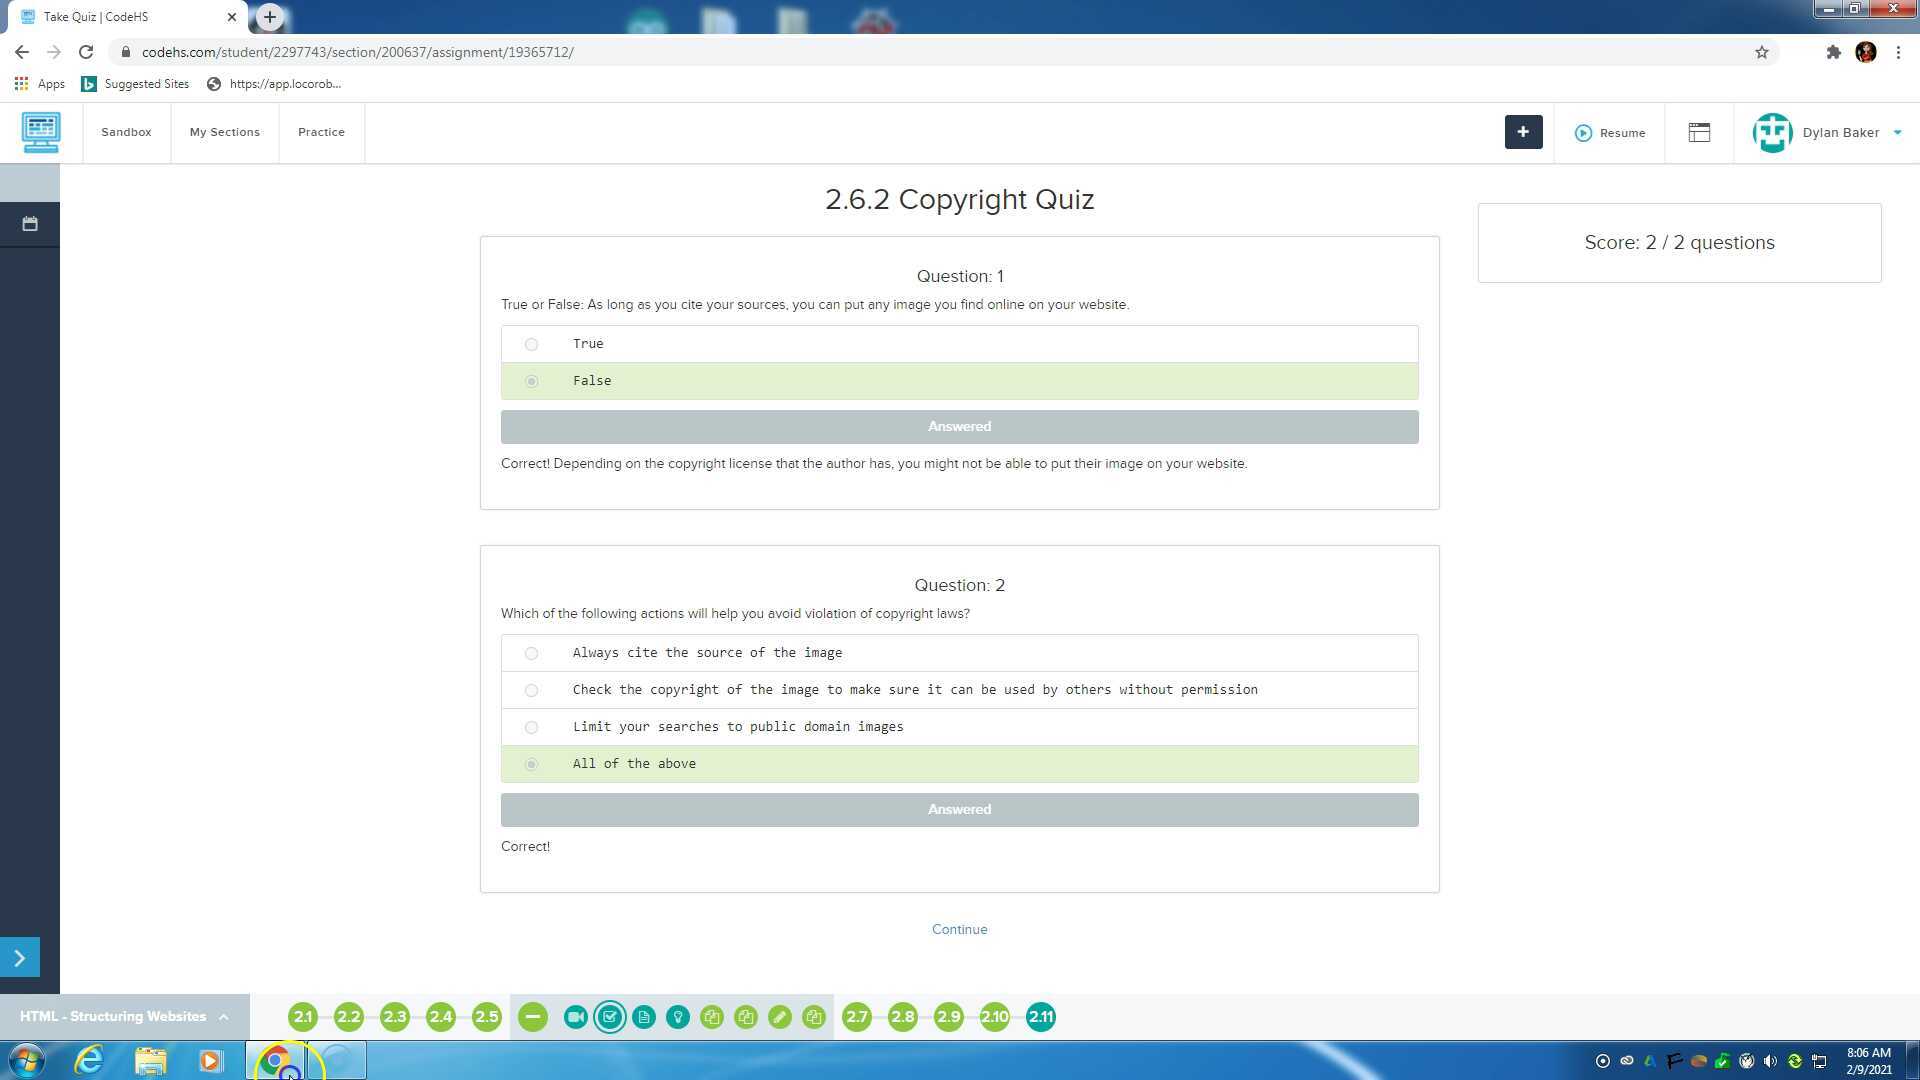The height and width of the screenshot is (1080, 1920).
Task: Switch to the Take Quiz CodeHS browser tab
Action: [120, 17]
